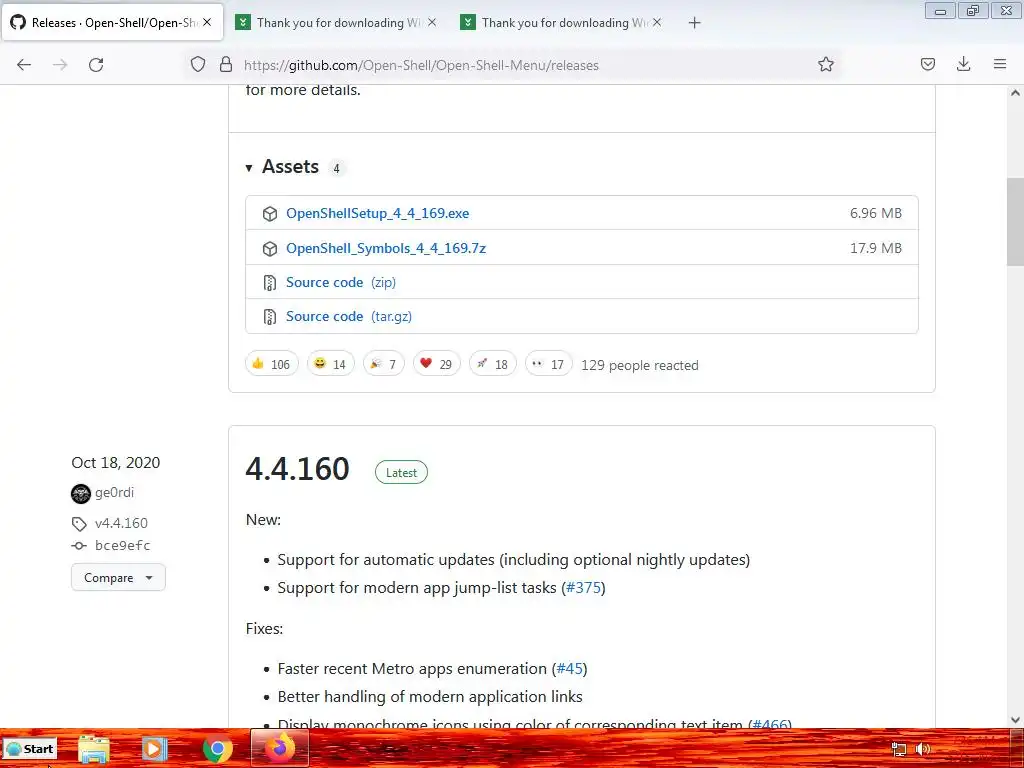Screen dimensions: 1024x768
Task: Open the v4.4.160 tag link
Action: click(121, 523)
